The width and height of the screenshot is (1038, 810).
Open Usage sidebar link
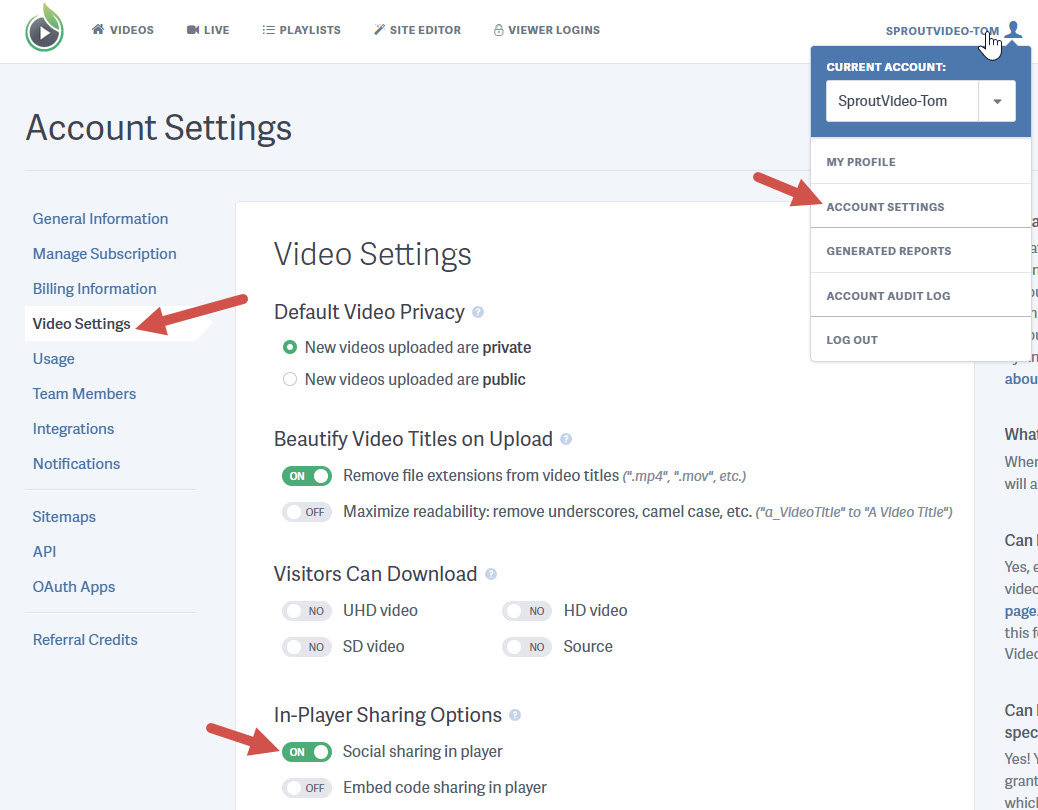[54, 359]
